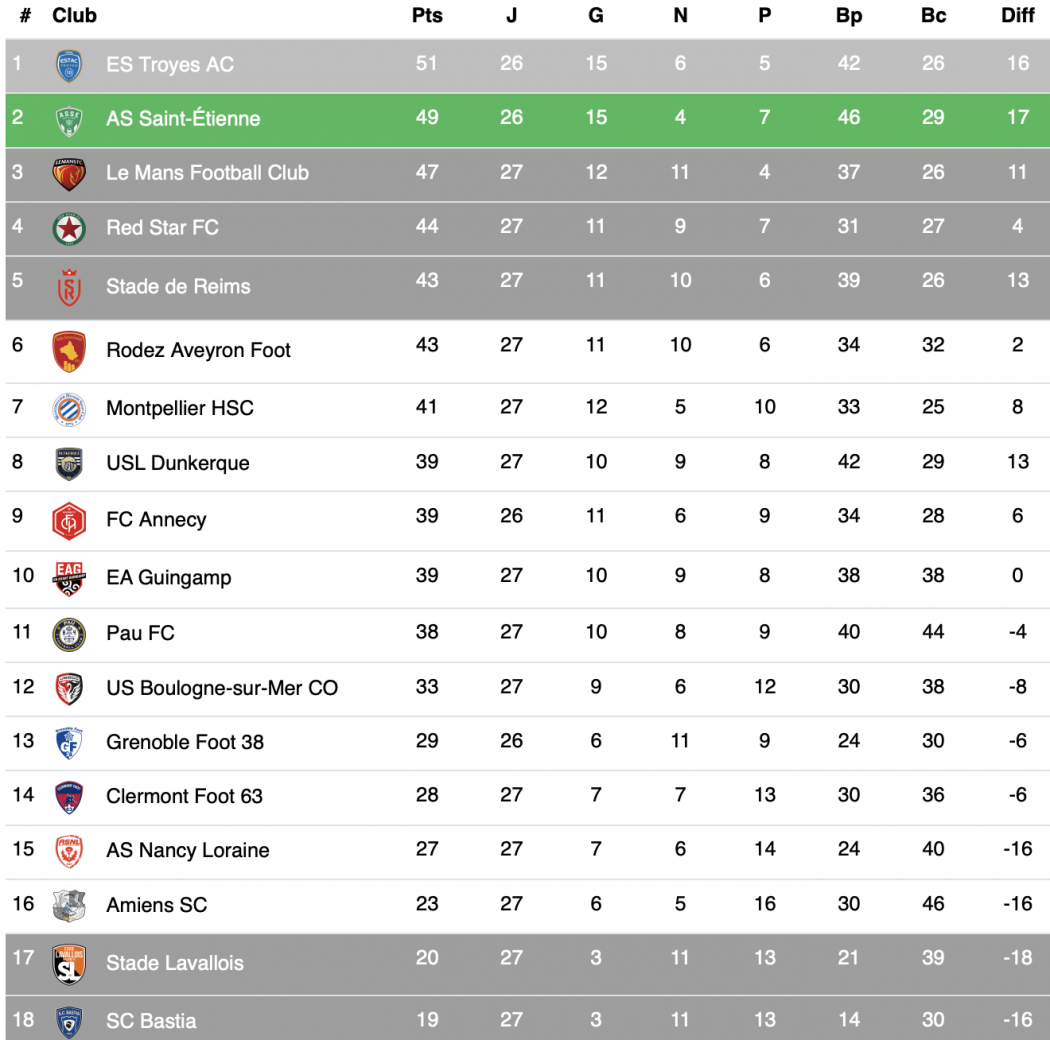
Task: Click the Rodez Aveyron Foot crest
Action: coord(69,350)
